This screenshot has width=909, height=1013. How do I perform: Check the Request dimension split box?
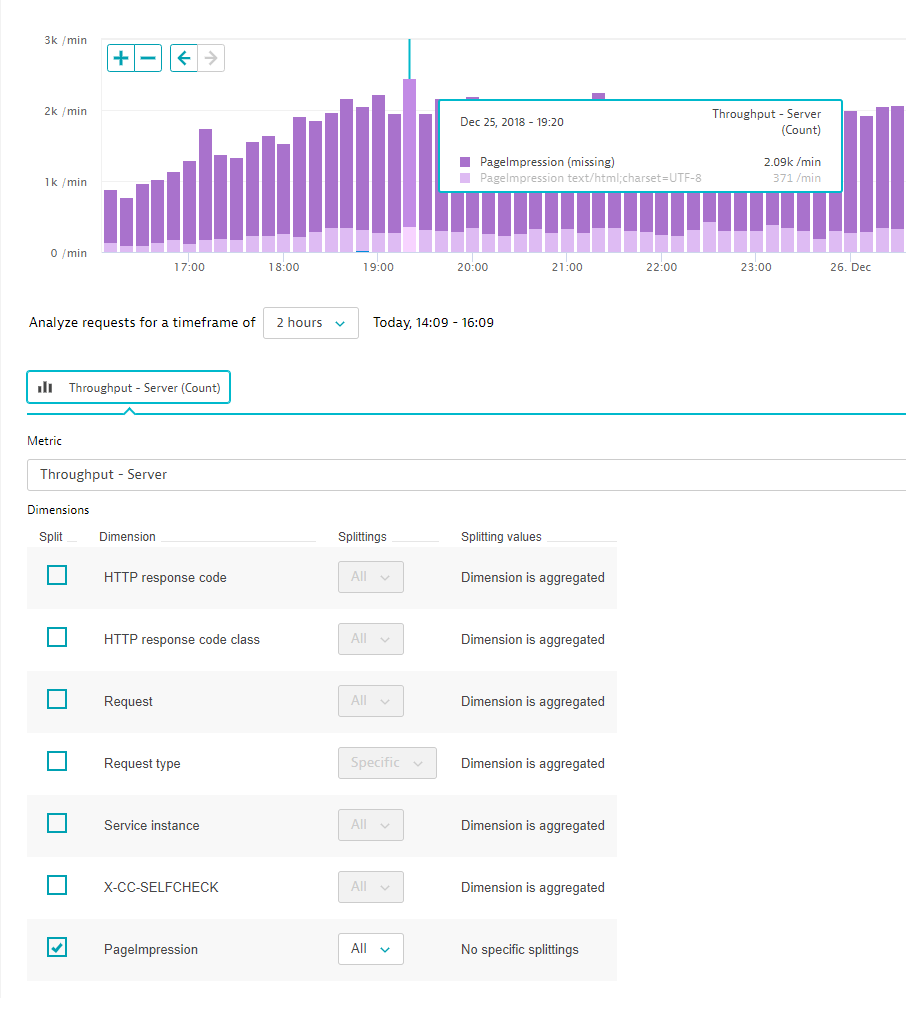tap(57, 700)
